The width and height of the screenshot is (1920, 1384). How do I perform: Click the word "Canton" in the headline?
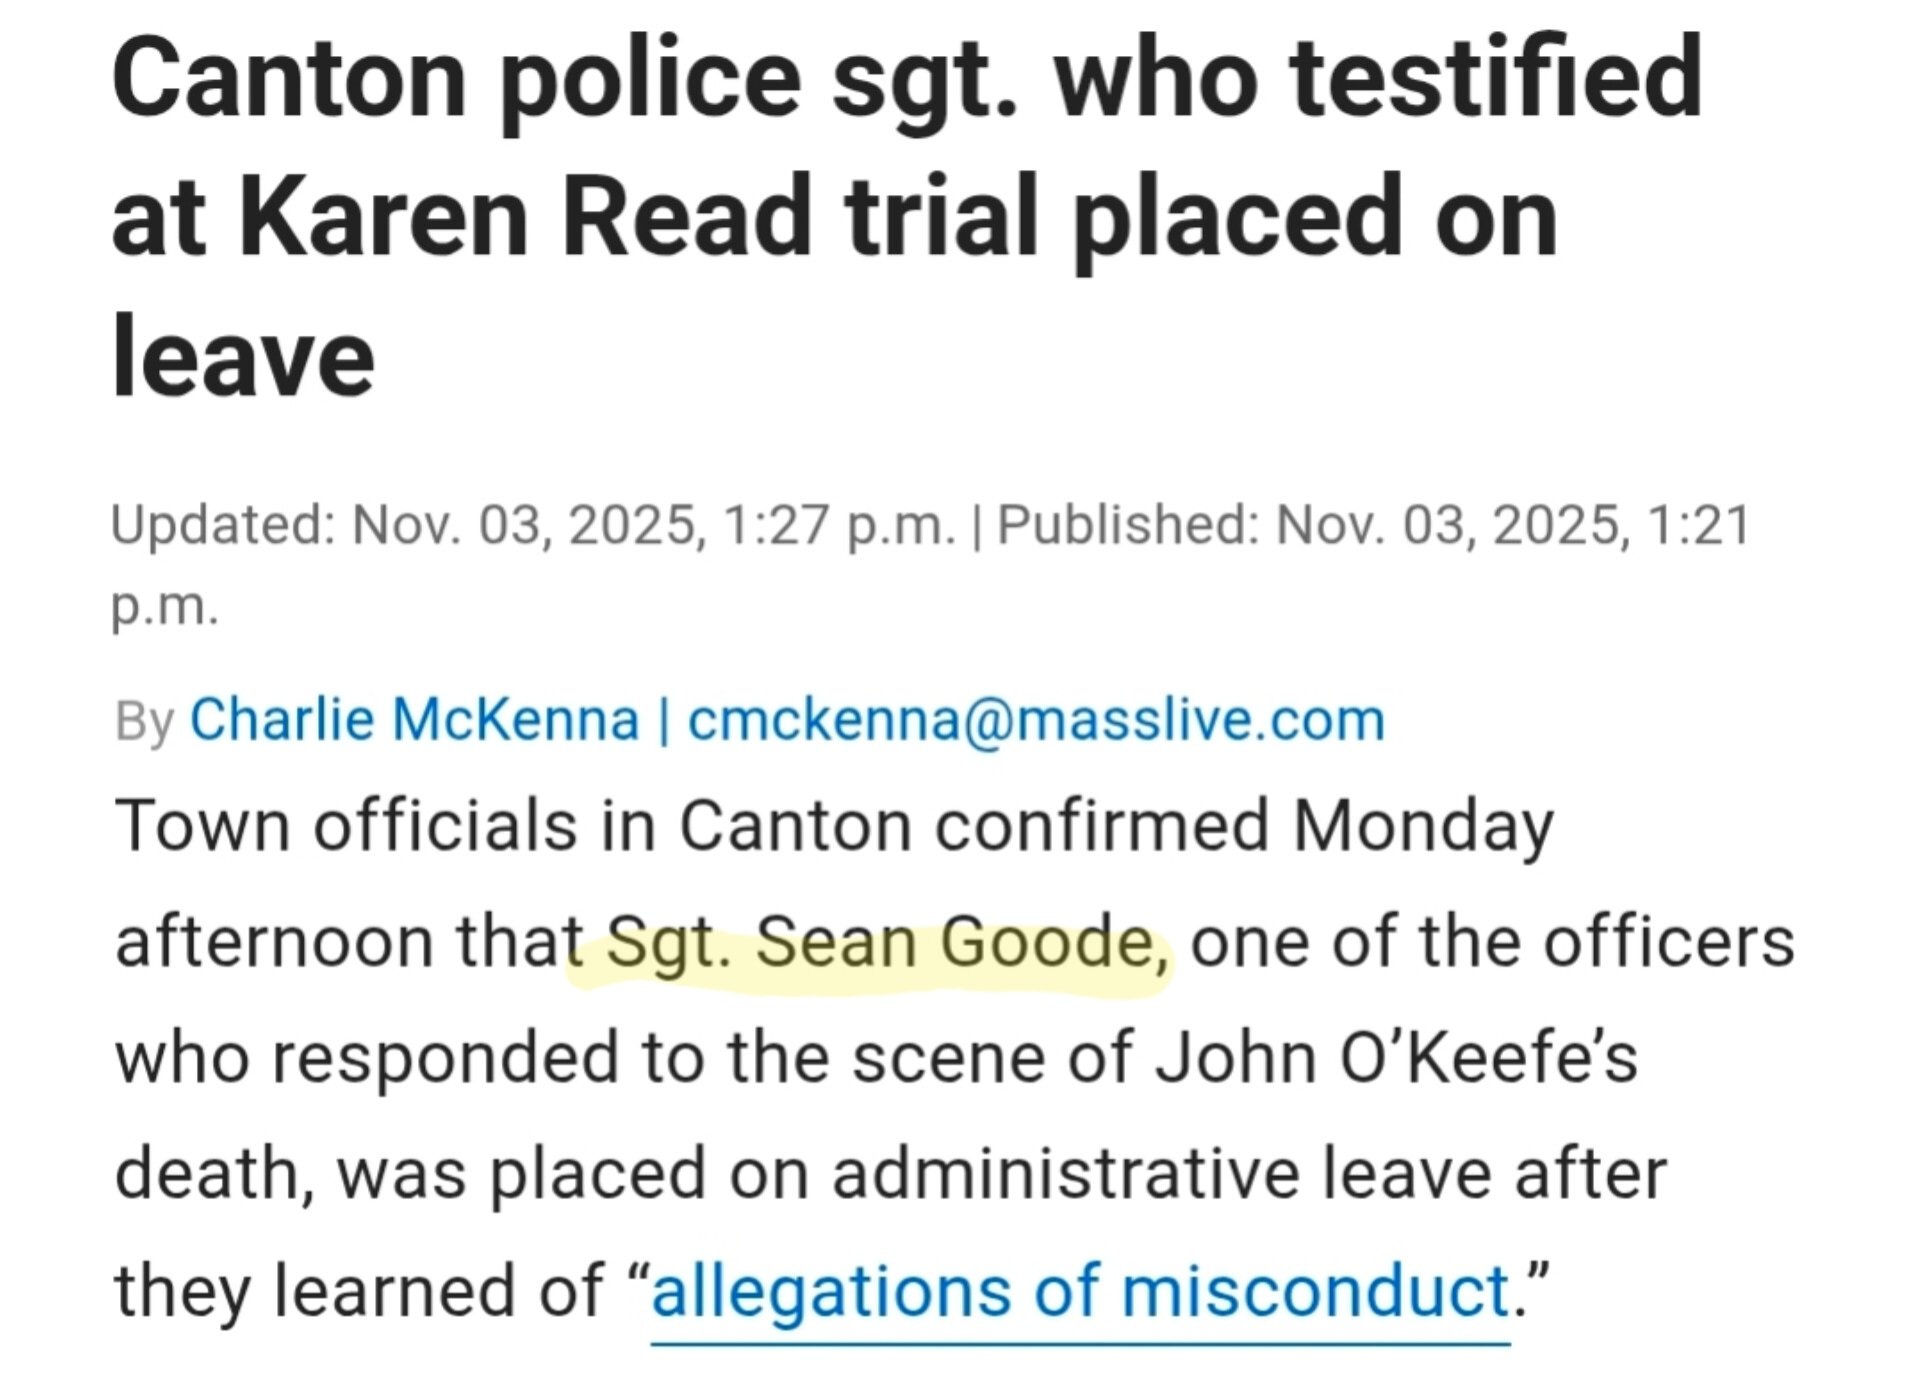click(x=289, y=78)
